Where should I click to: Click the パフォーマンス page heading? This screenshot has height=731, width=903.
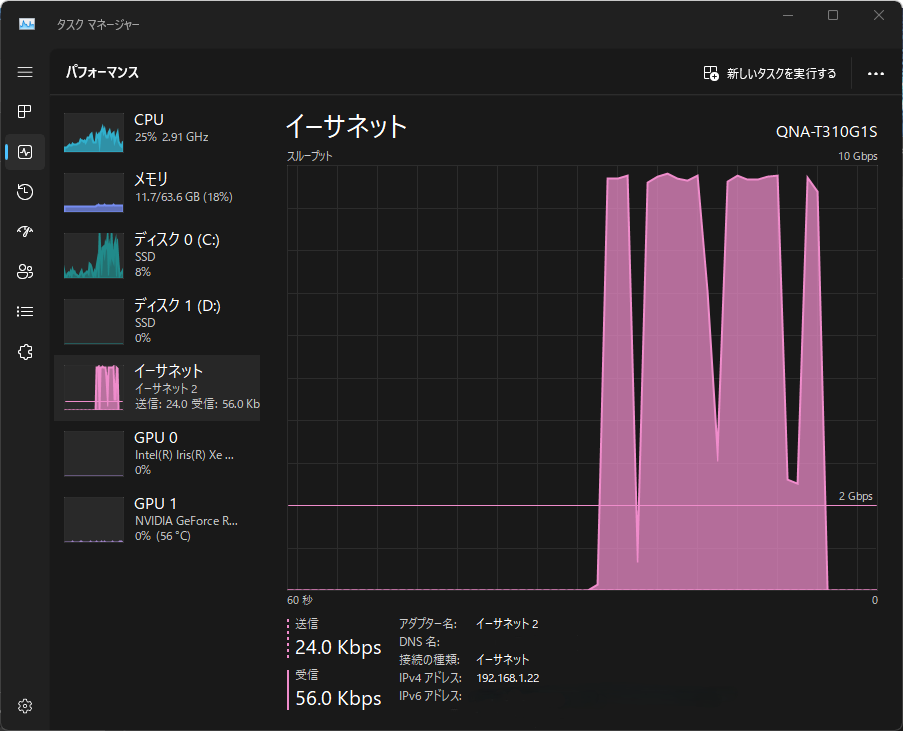[102, 73]
